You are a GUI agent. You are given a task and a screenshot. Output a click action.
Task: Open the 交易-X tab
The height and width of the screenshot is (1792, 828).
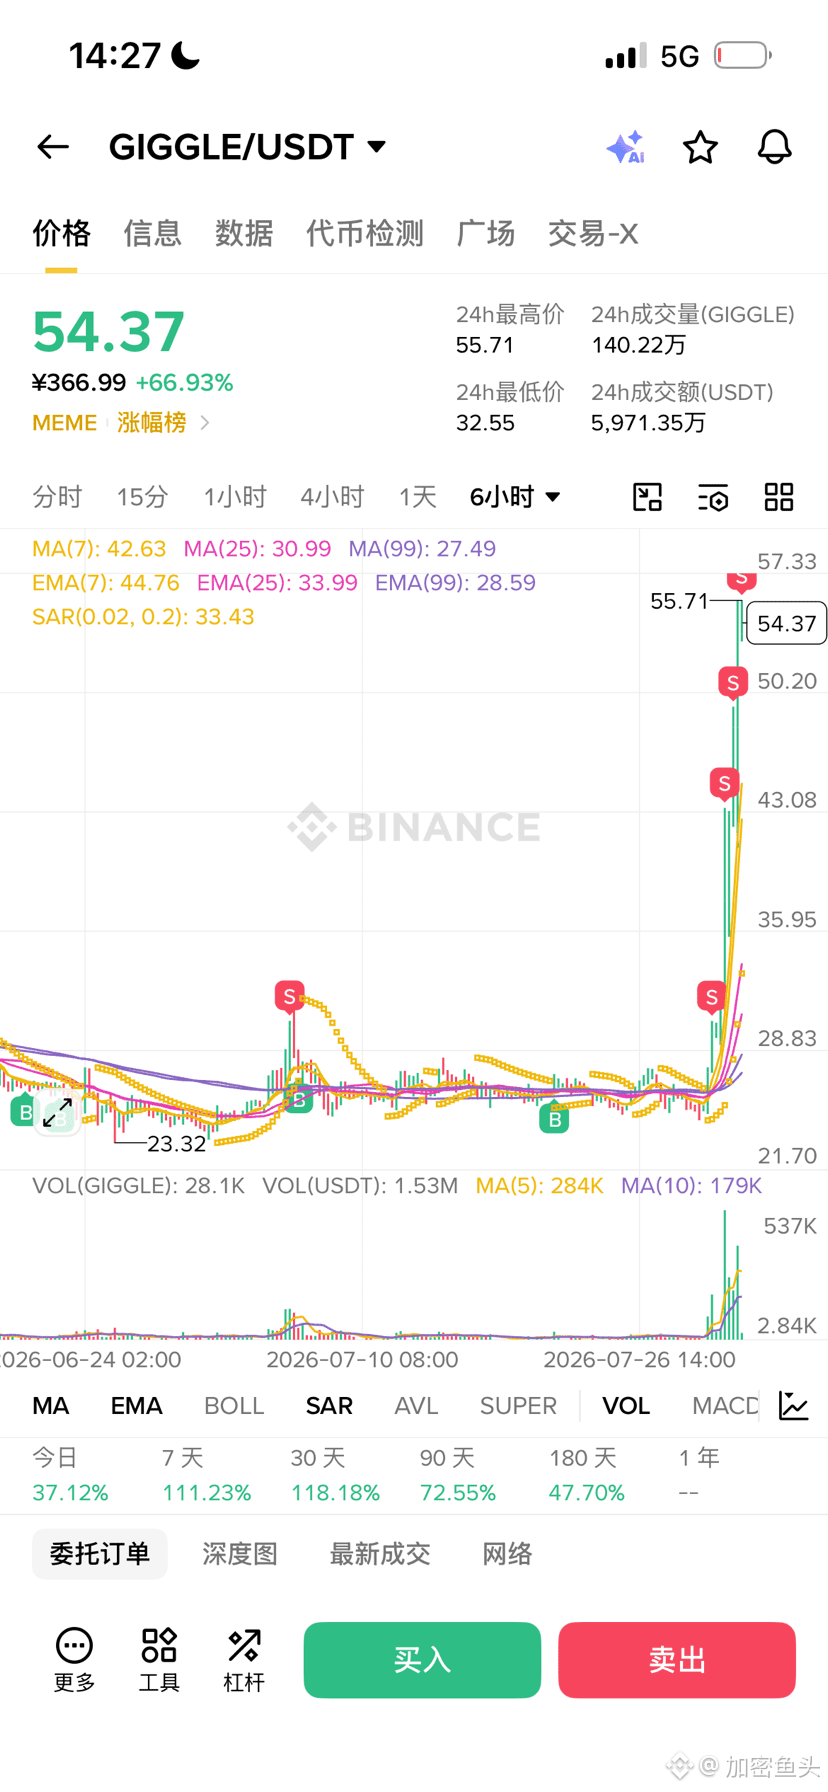[593, 234]
